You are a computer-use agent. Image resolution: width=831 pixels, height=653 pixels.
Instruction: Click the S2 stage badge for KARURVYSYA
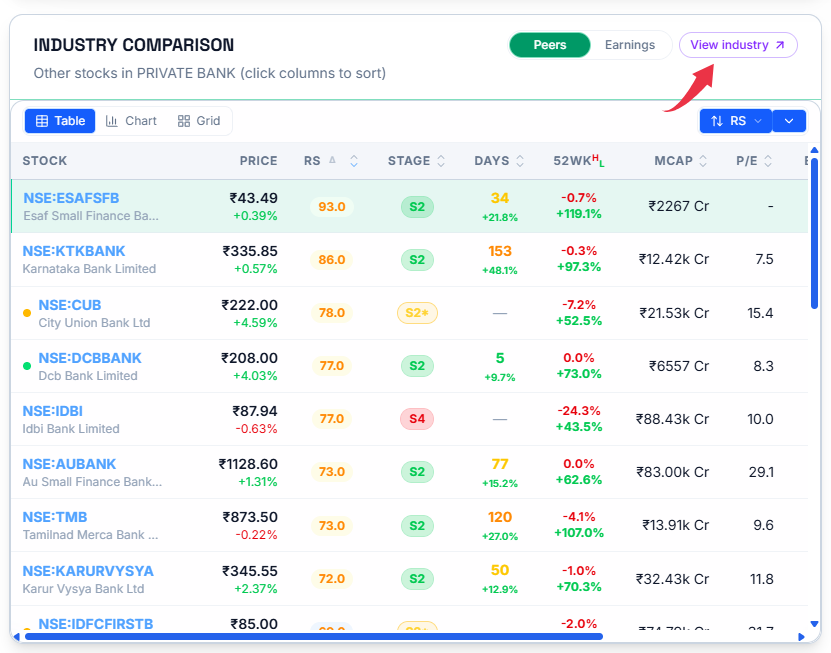click(417, 579)
